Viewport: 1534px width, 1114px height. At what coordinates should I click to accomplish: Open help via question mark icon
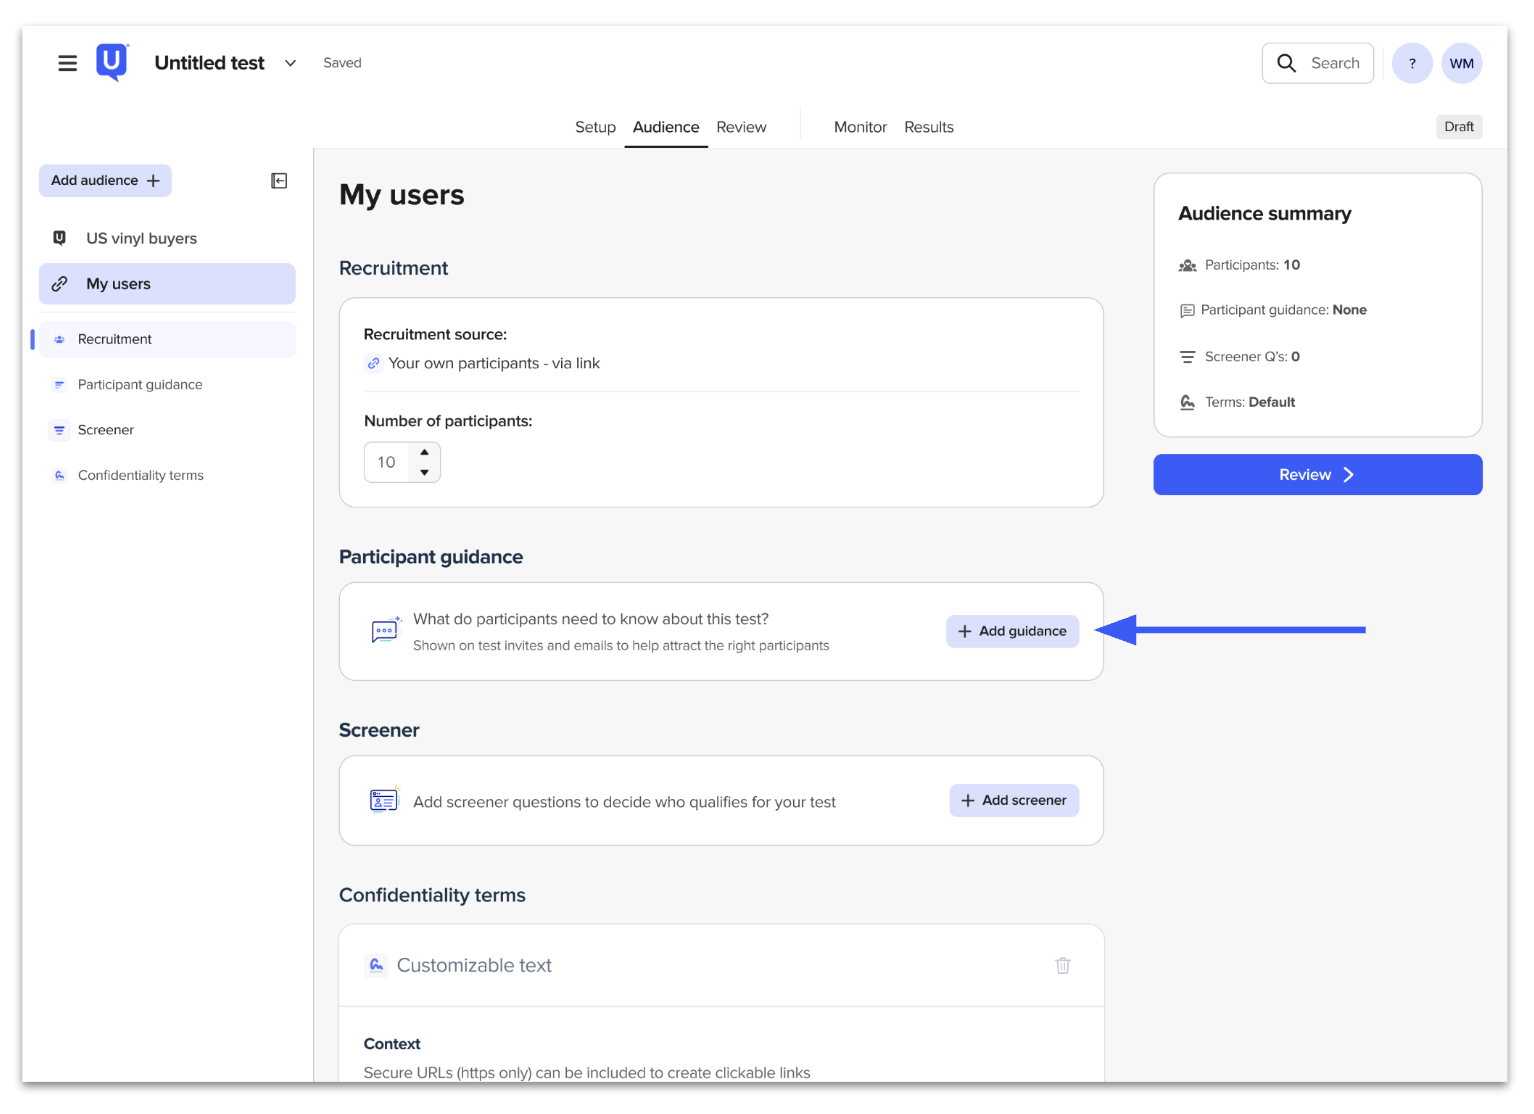click(1412, 63)
